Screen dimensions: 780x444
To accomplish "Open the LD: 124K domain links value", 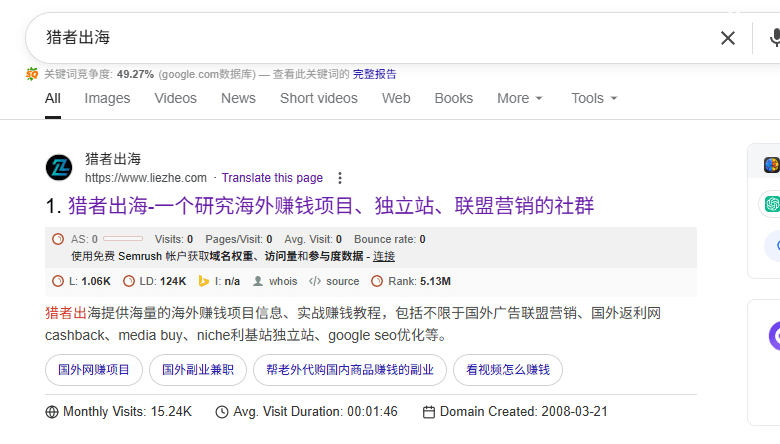I will tap(163, 281).
